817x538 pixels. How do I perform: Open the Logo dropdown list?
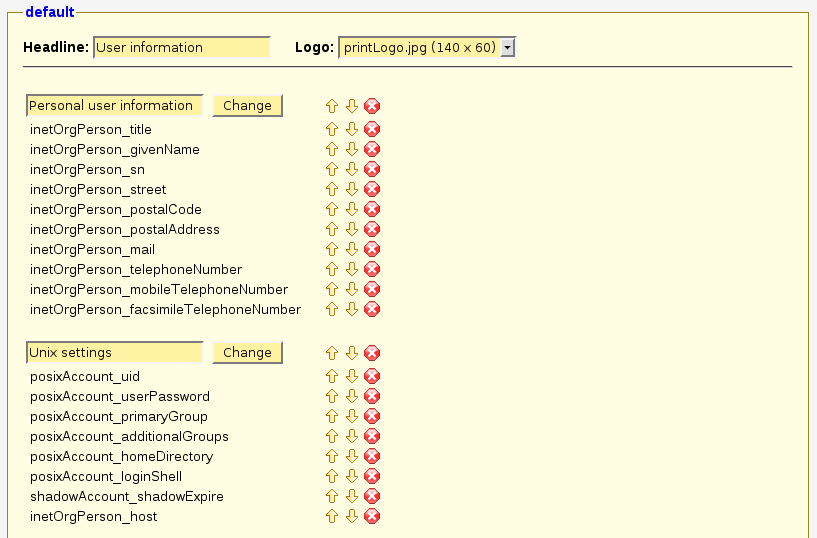(507, 47)
